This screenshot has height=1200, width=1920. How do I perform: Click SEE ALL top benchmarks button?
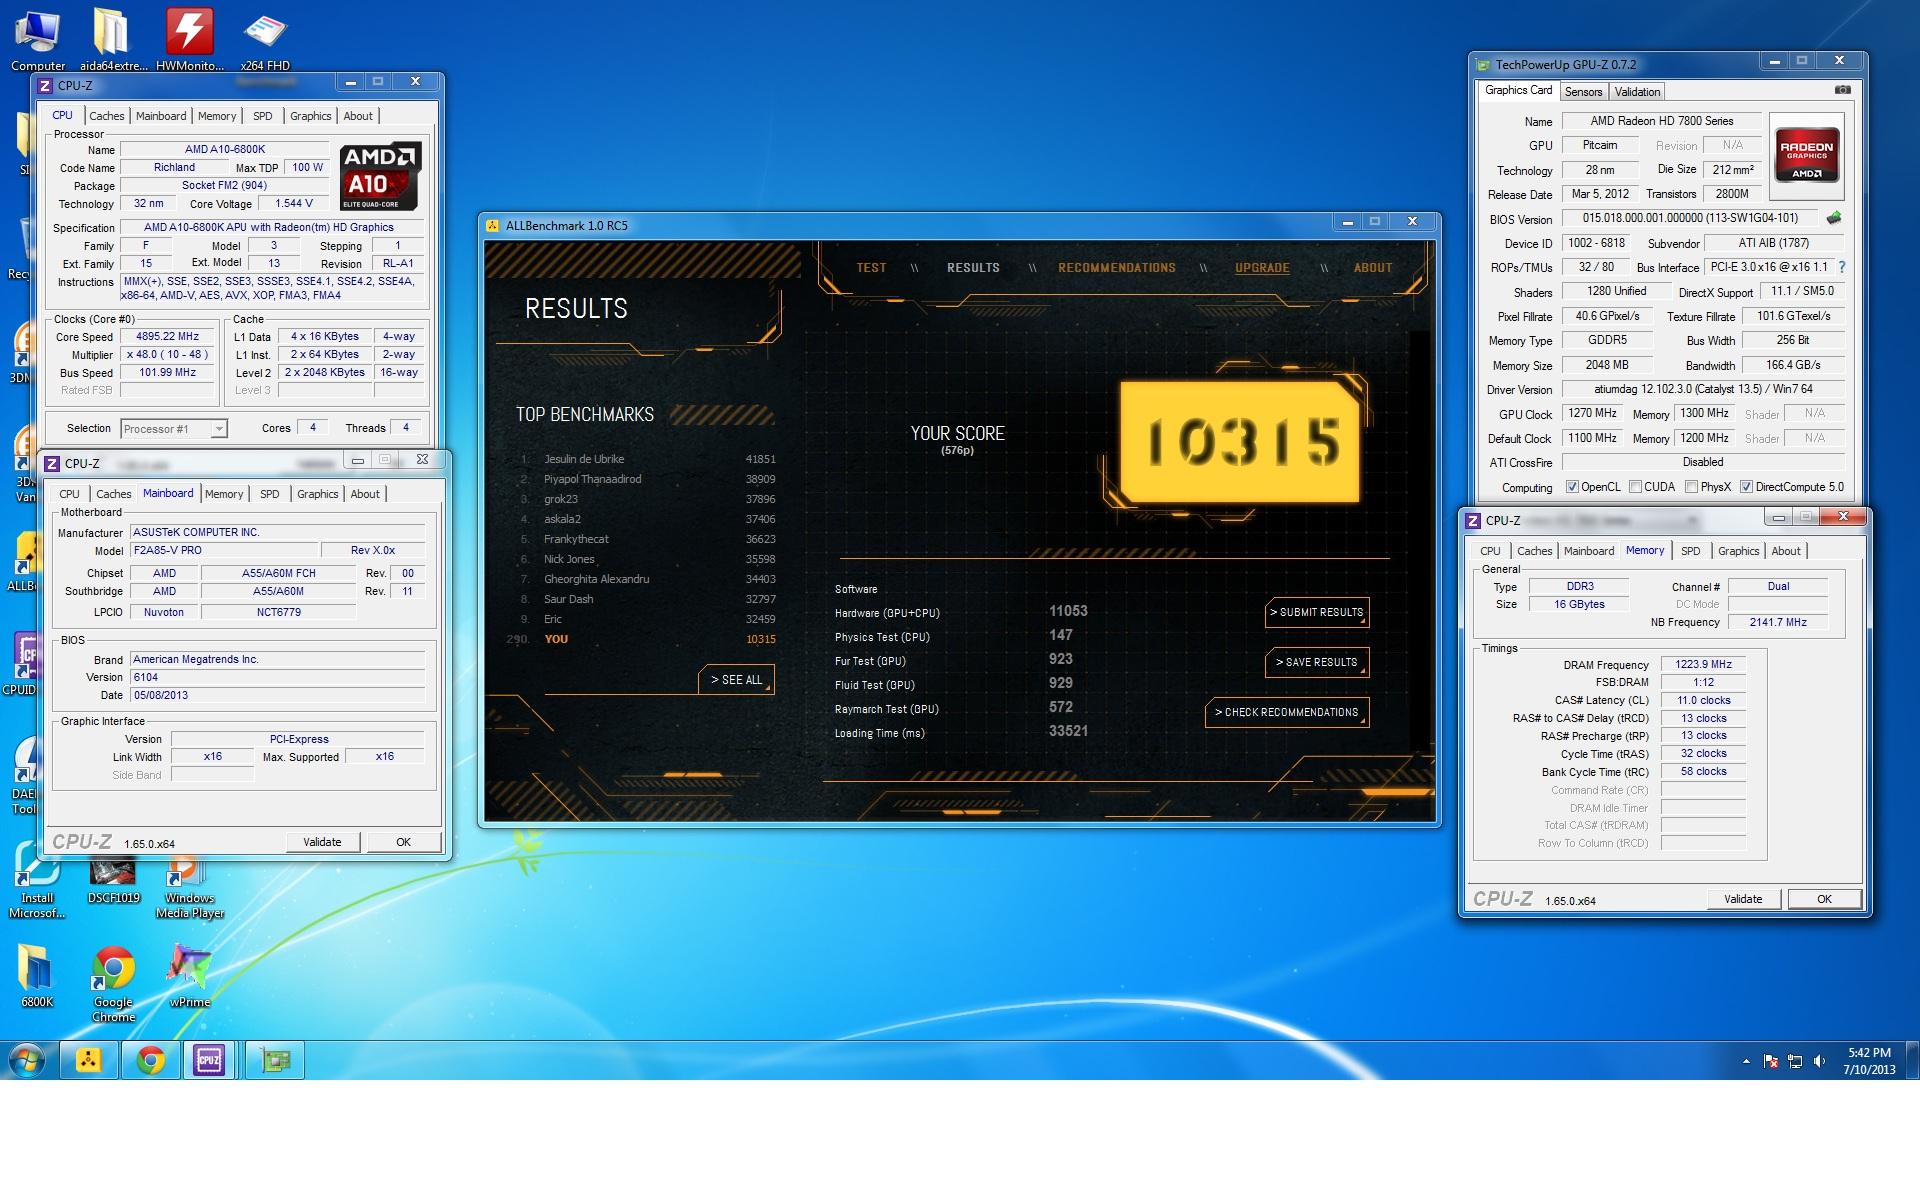pyautogui.click(x=736, y=679)
